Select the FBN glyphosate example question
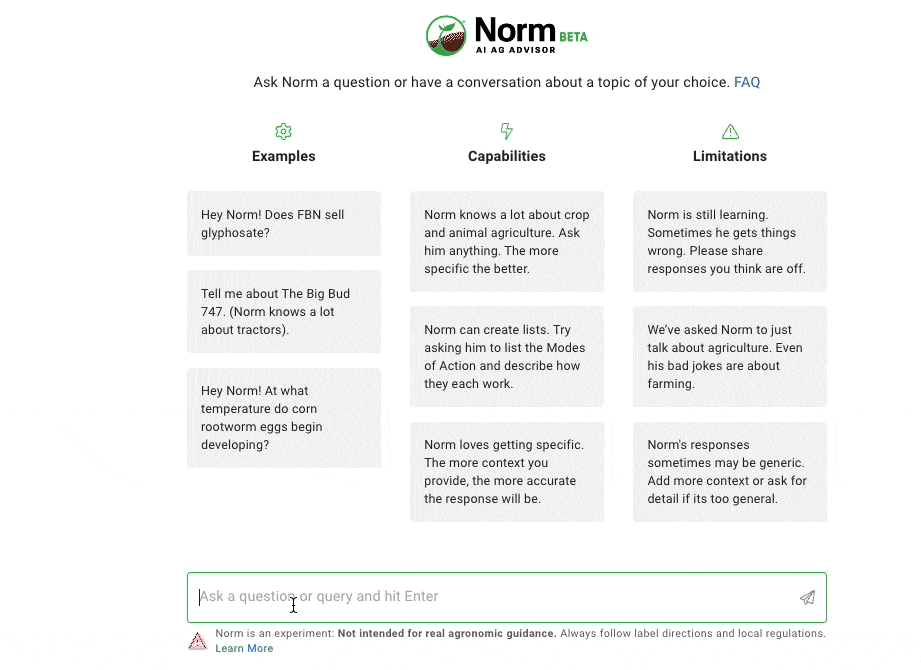The width and height of the screenshot is (921, 670). tap(284, 224)
